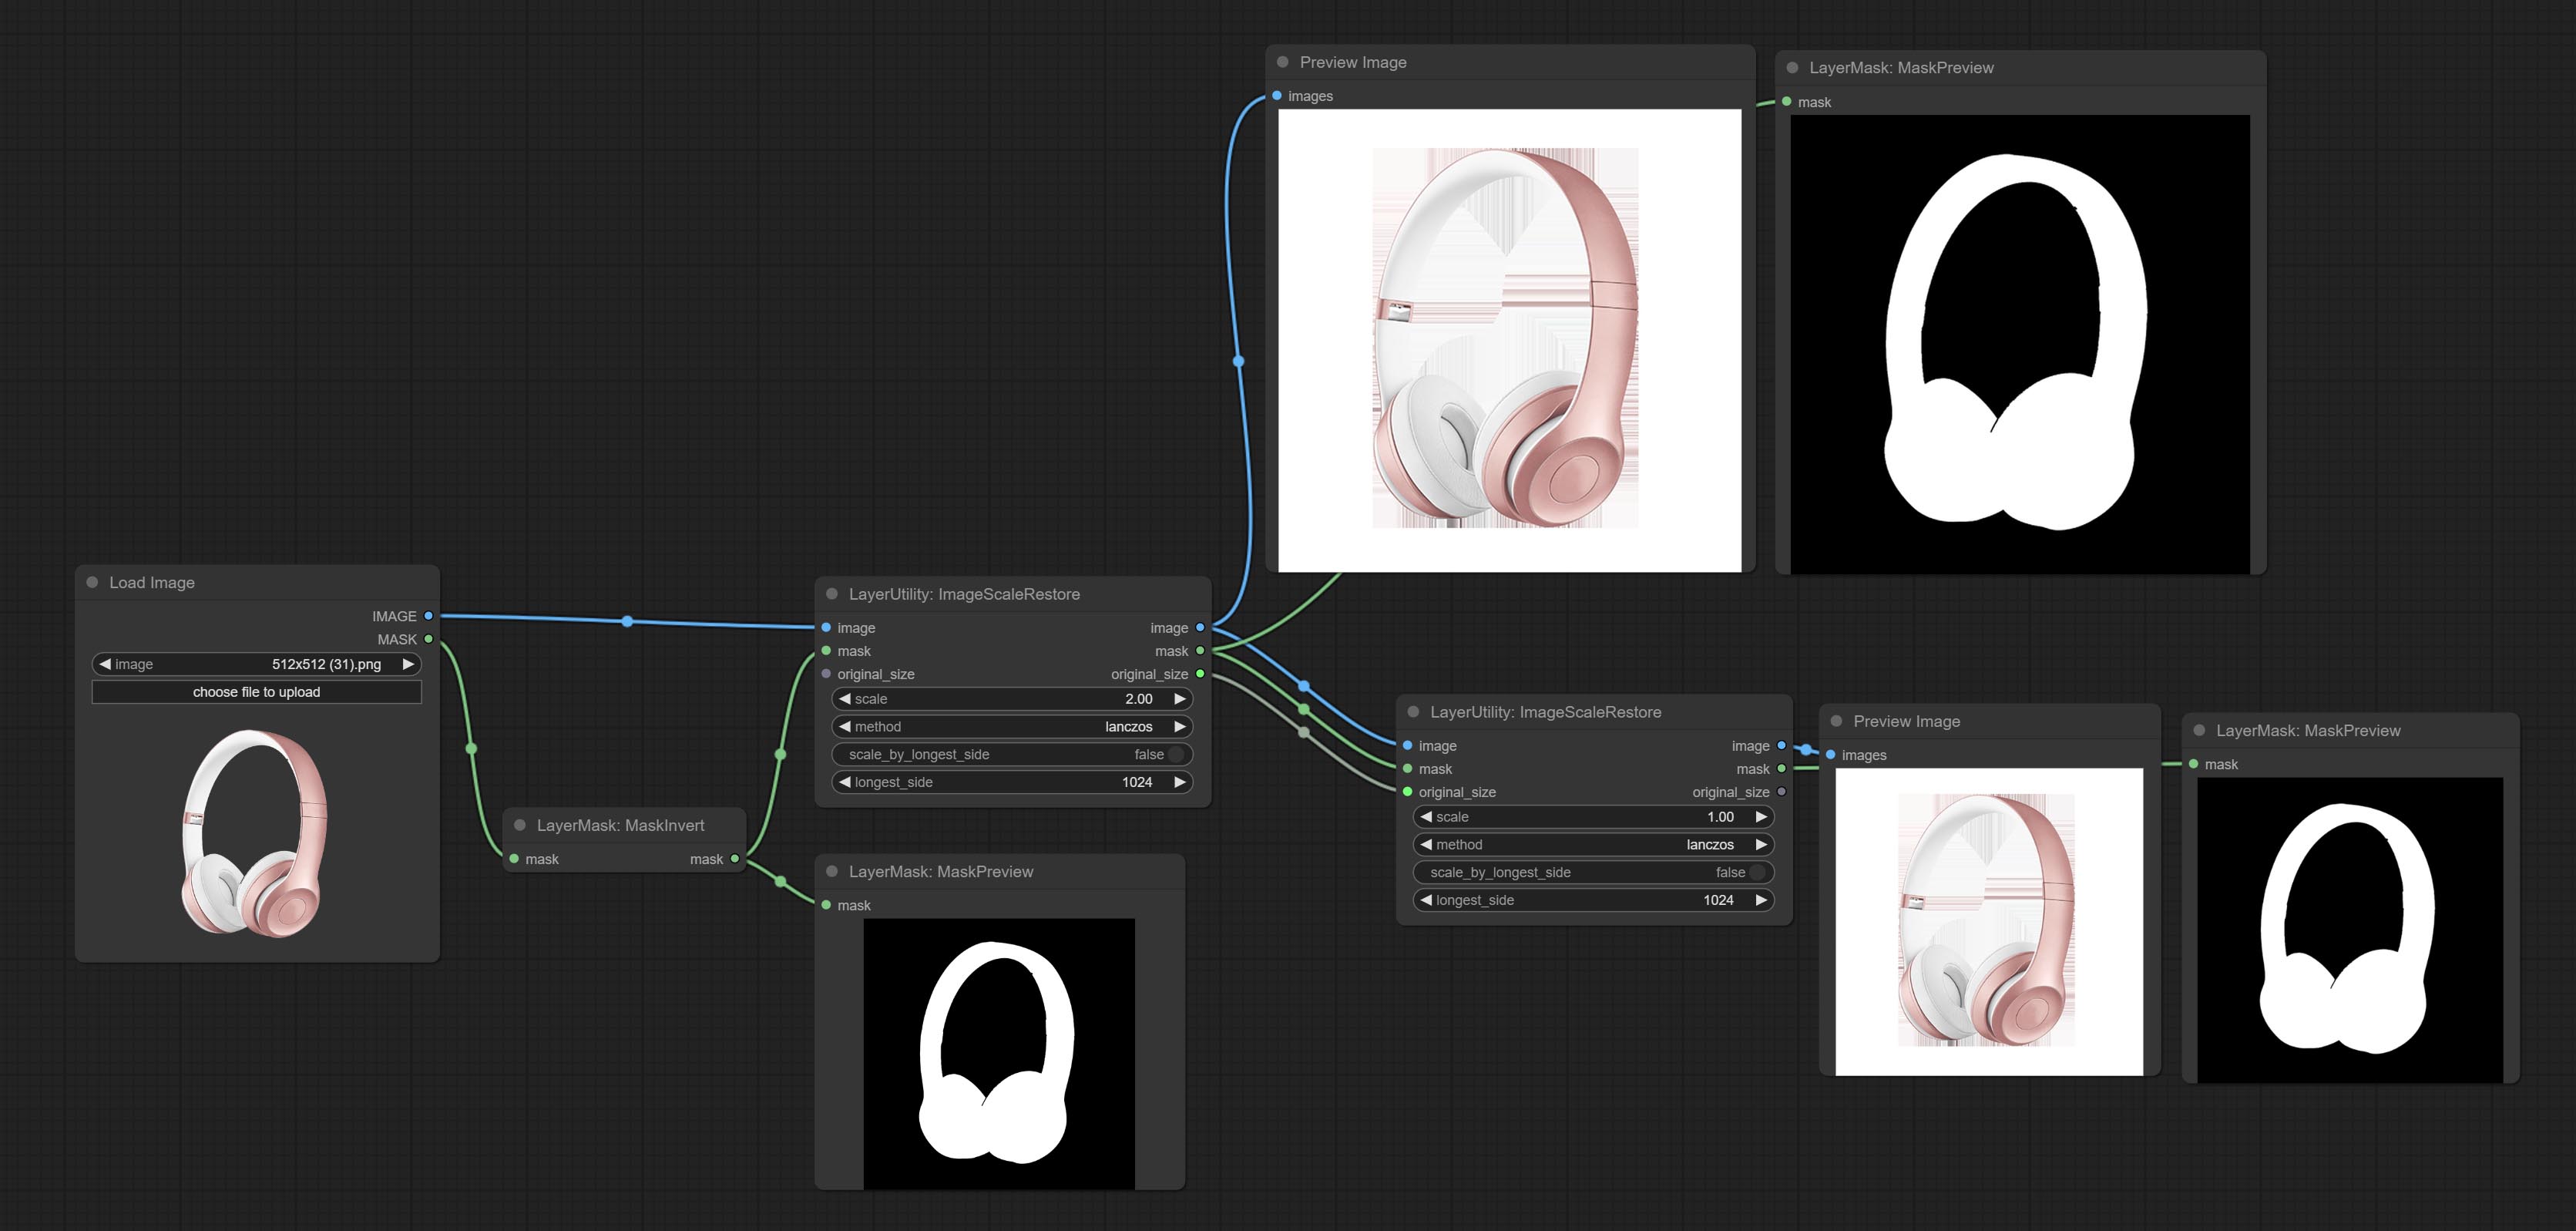Collapse the Load Image node via its dot
The width and height of the screenshot is (2576, 1231).
(92, 582)
